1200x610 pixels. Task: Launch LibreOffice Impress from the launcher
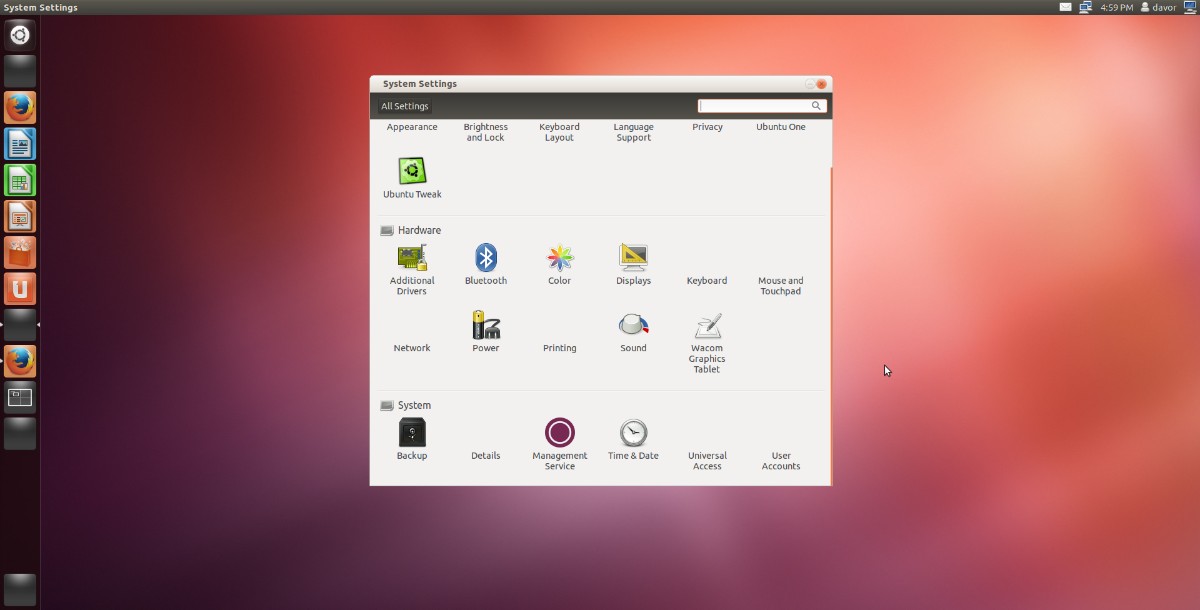tap(20, 216)
